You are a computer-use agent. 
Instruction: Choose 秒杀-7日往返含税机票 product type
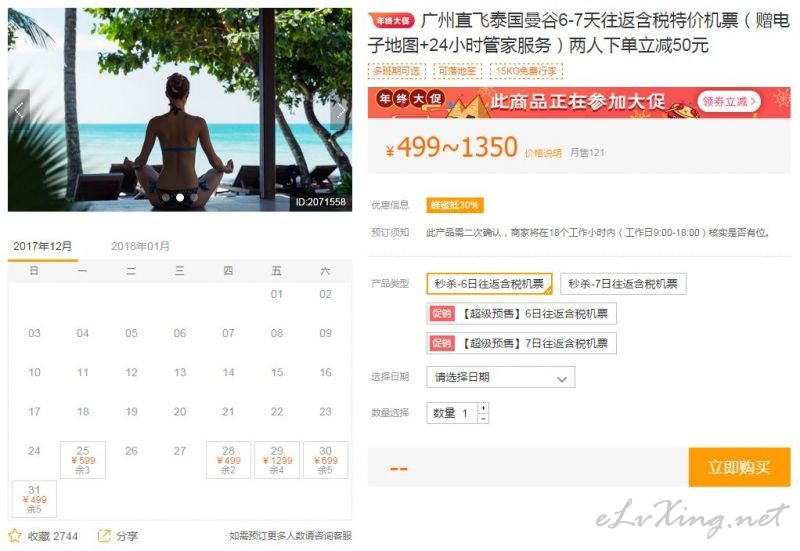click(623, 284)
